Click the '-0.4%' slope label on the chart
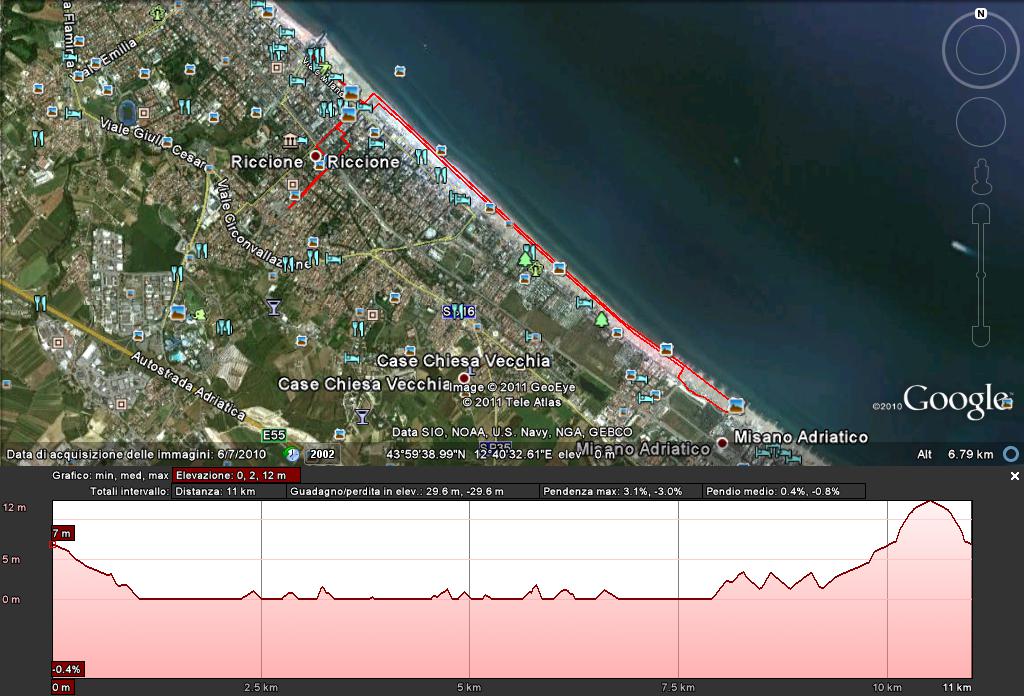 coord(67,669)
